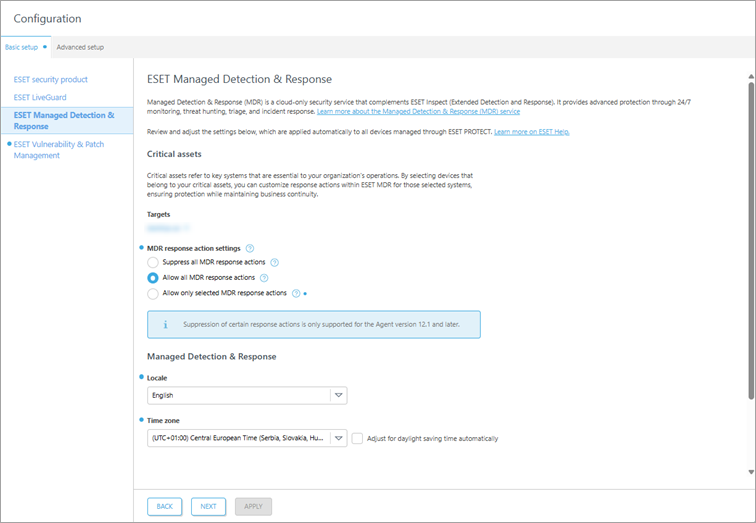Click the scroll down arrow at the bottom of the scrollbar
756x523 pixels.
(751, 472)
